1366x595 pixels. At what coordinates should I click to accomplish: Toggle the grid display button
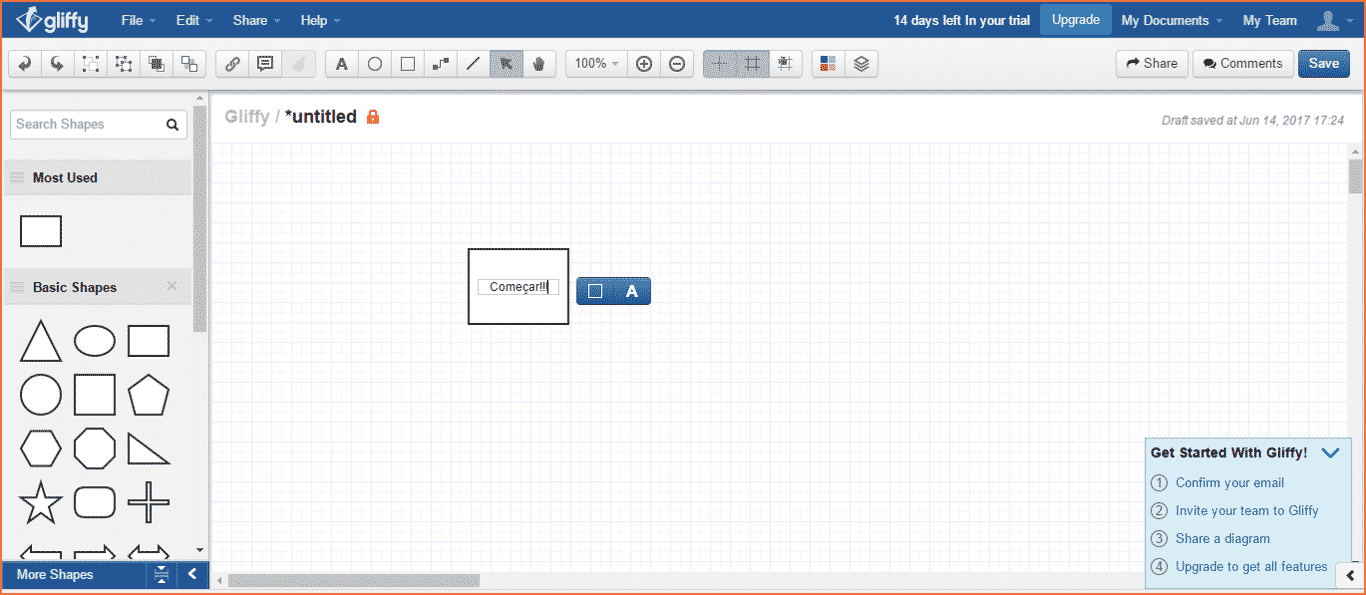pos(753,64)
